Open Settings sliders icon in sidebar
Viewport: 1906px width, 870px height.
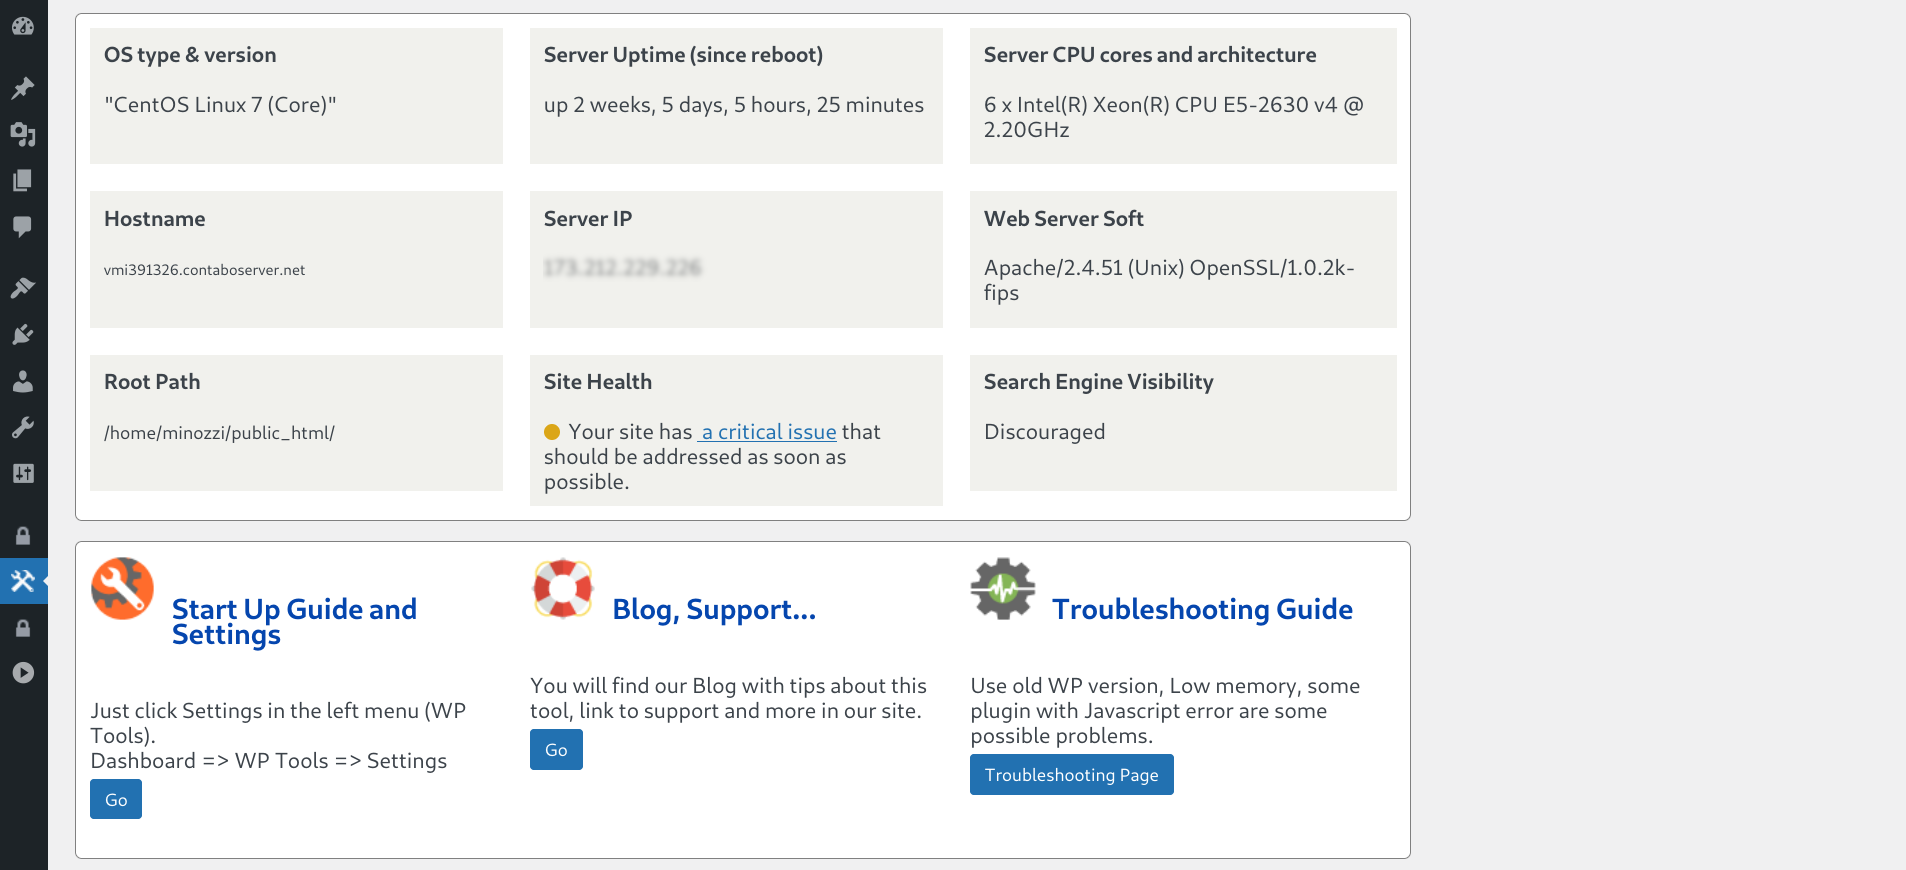(x=23, y=473)
